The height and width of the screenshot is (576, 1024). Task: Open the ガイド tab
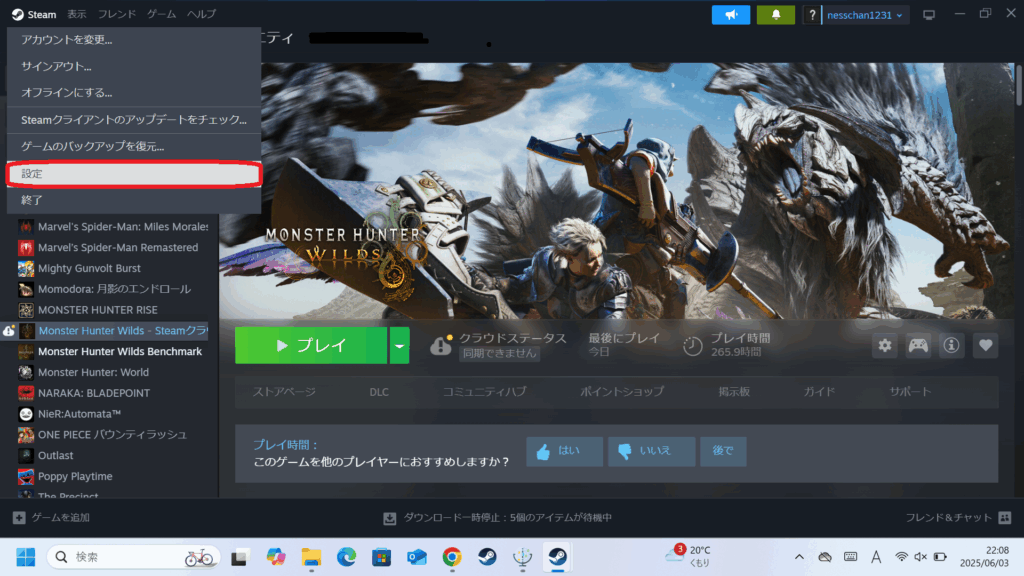pos(820,392)
